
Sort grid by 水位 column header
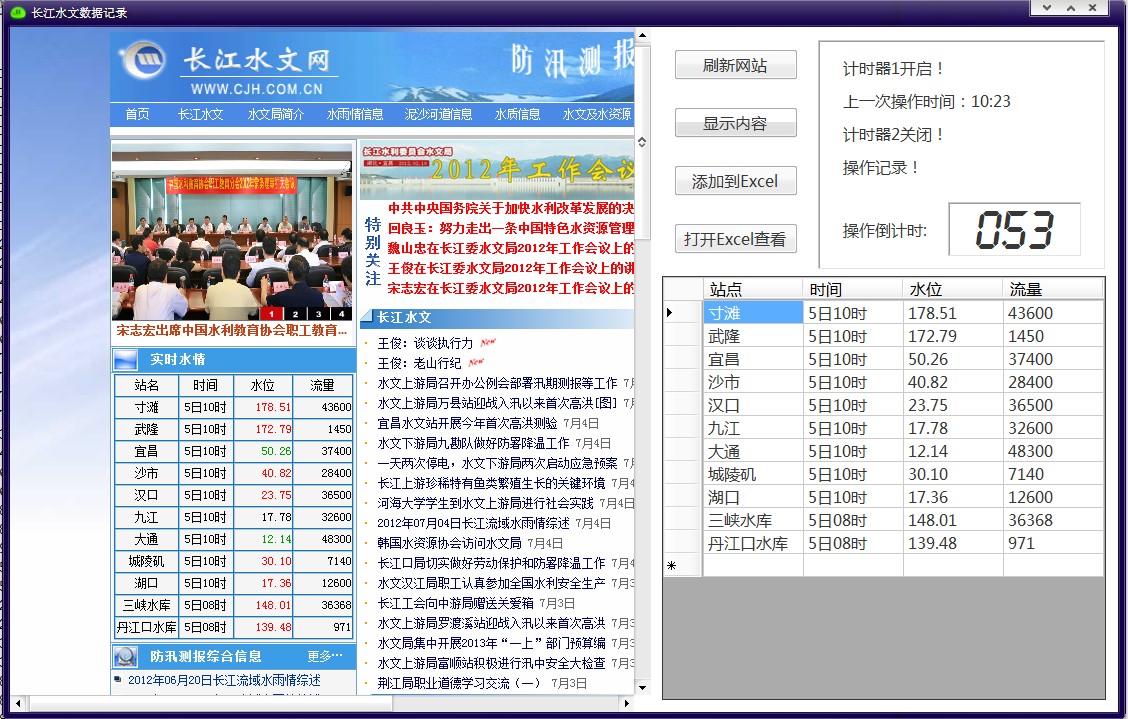tap(952, 289)
